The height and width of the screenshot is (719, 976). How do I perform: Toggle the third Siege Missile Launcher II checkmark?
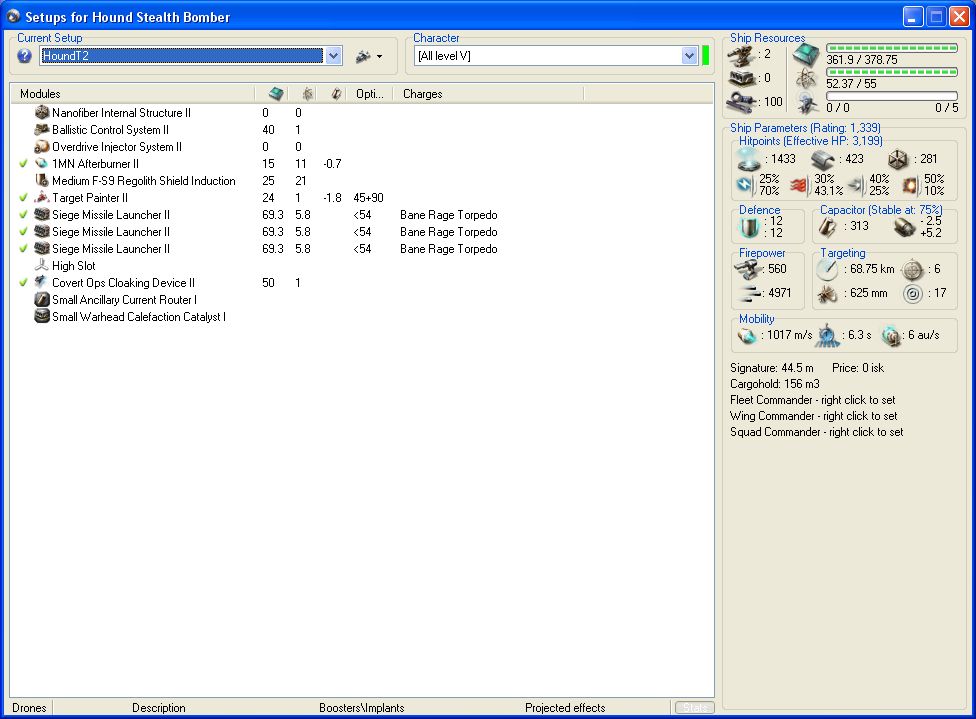[24, 248]
